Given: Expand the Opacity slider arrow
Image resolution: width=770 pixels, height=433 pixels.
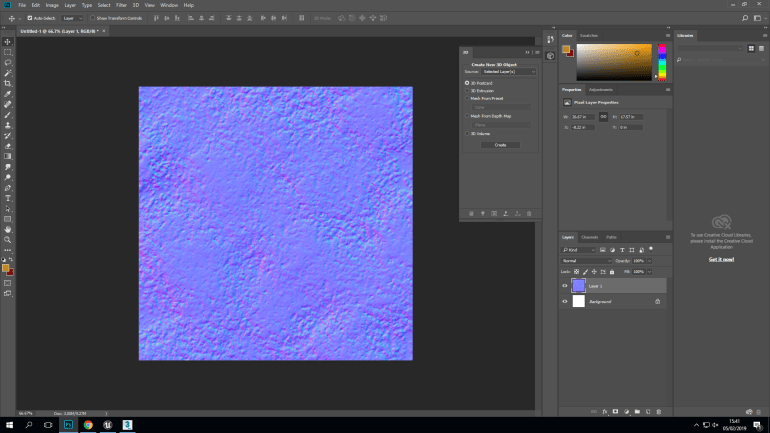Looking at the screenshot, I should 649,261.
